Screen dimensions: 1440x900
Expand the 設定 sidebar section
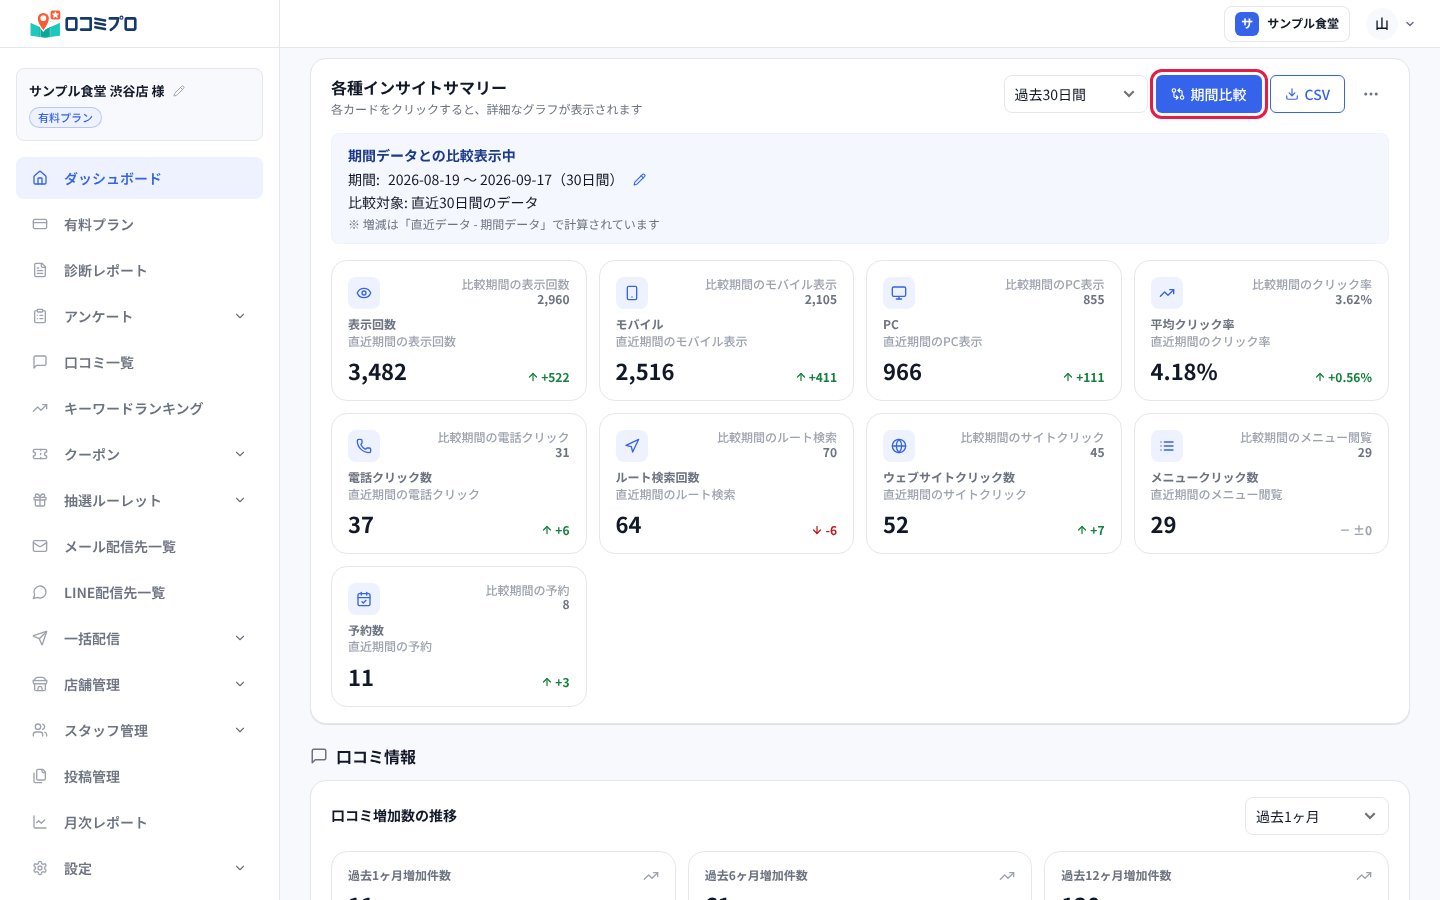139,868
